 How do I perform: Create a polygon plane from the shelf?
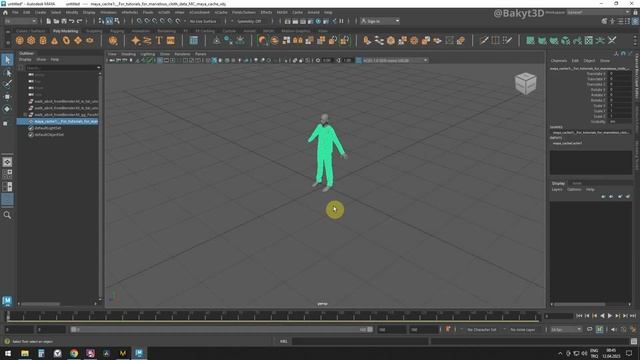(78, 40)
